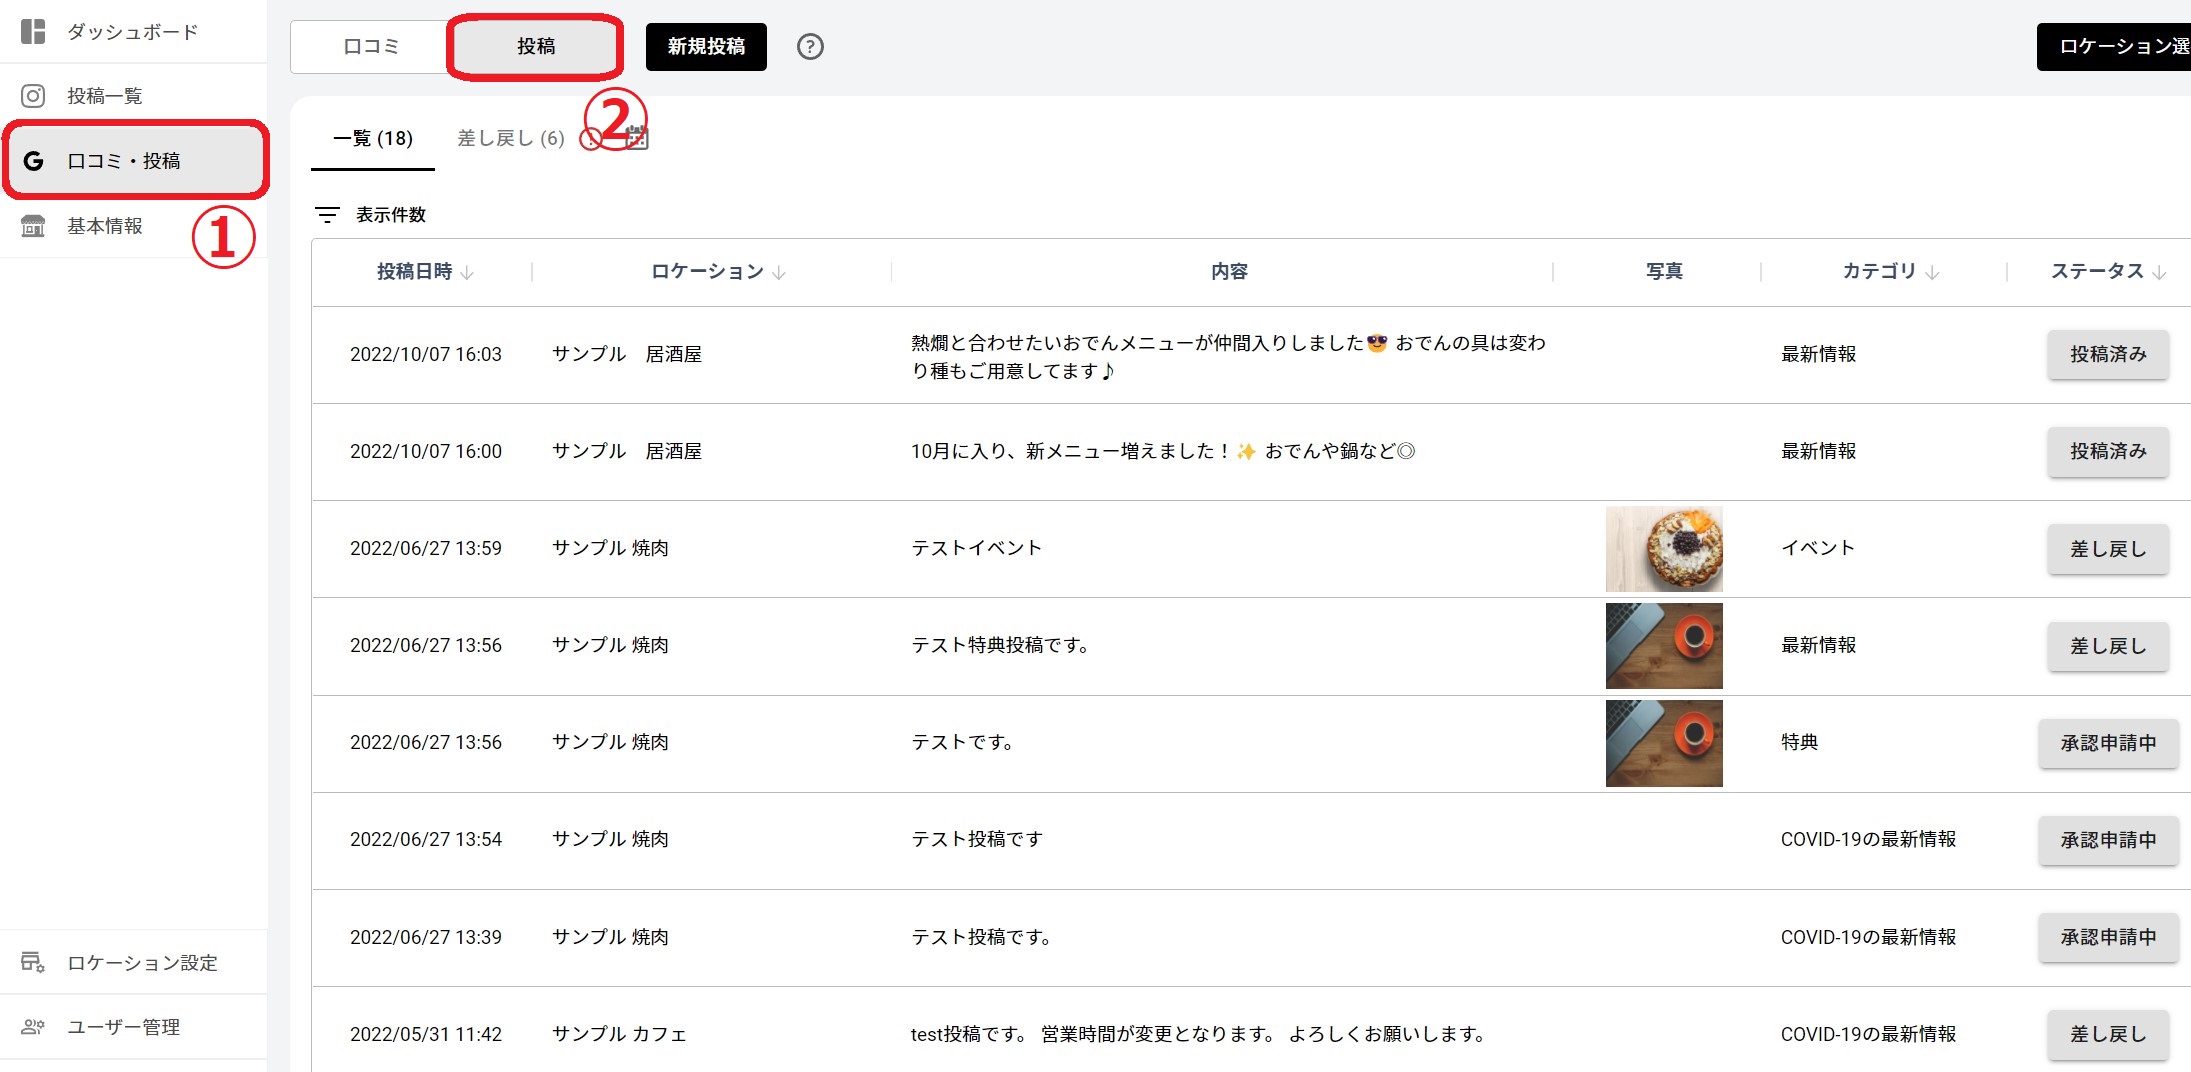Image resolution: width=2191 pixels, height=1072 pixels.
Task: Switch to 差し戻し (6) tab
Action: [510, 139]
